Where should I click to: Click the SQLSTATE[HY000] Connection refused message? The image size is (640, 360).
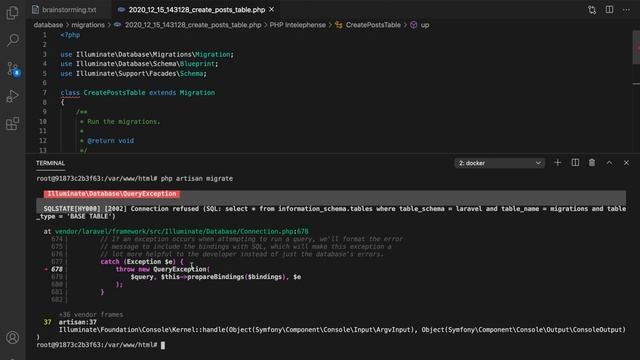click(x=331, y=212)
